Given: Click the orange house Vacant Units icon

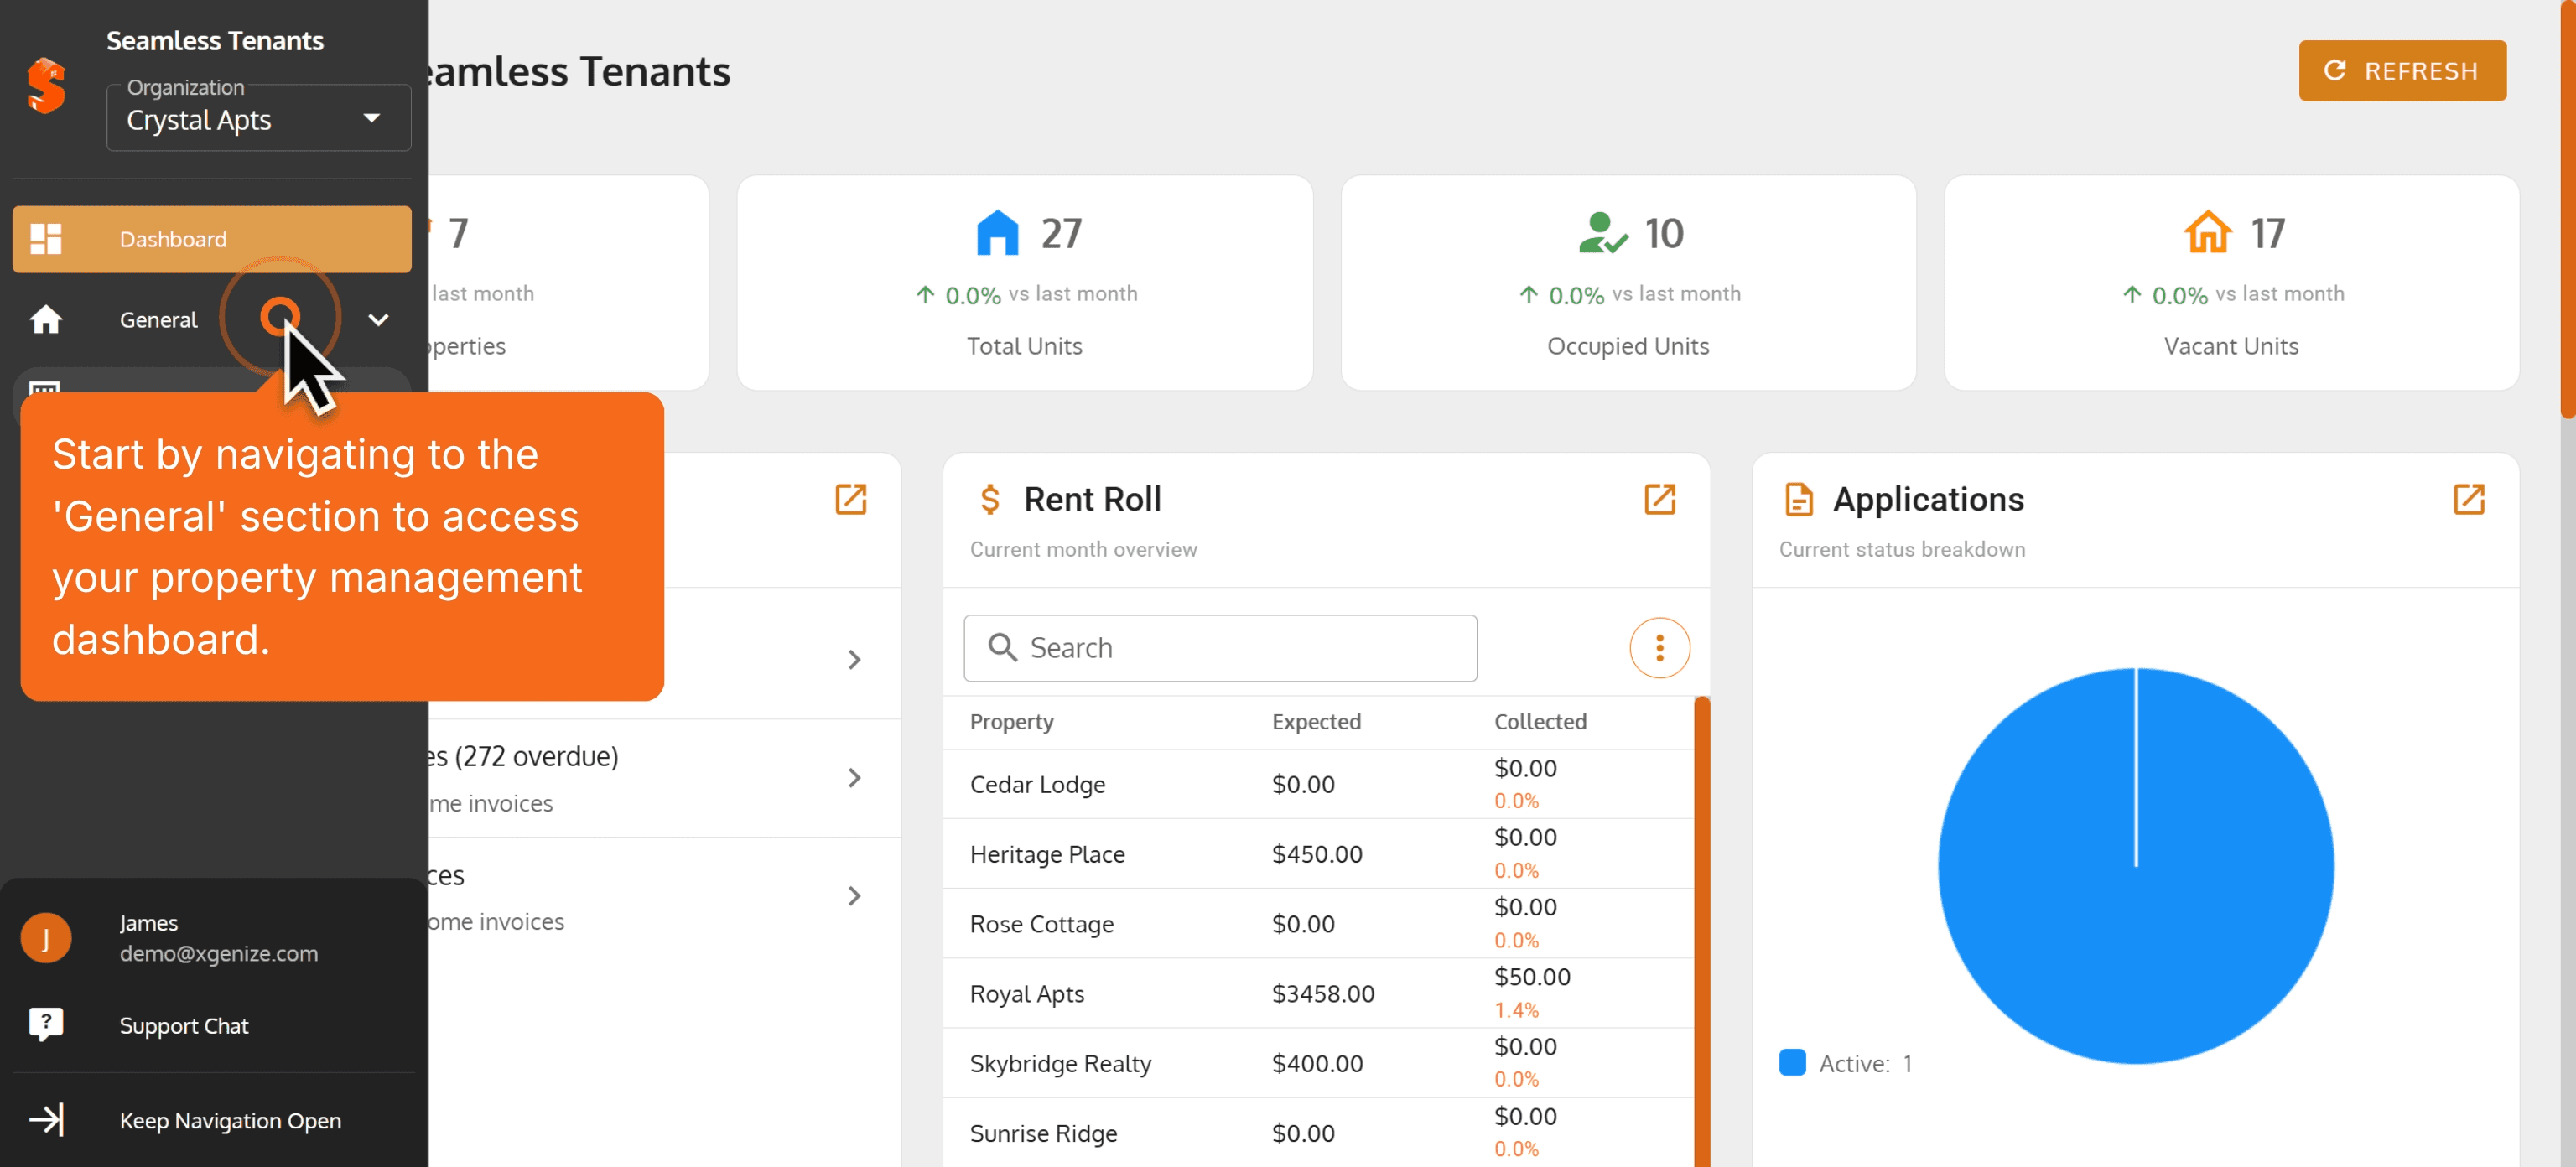Looking at the screenshot, I should tap(2208, 233).
